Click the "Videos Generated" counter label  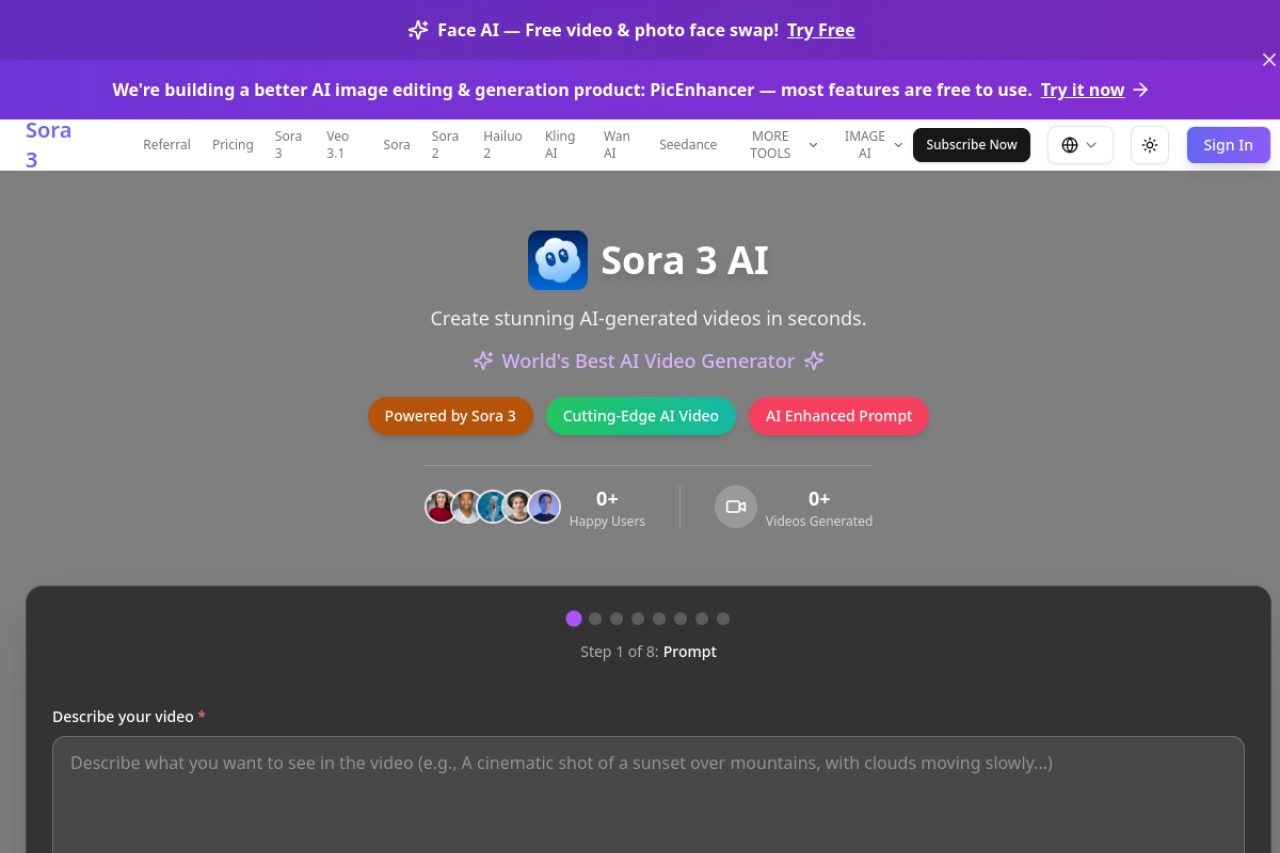pos(819,521)
